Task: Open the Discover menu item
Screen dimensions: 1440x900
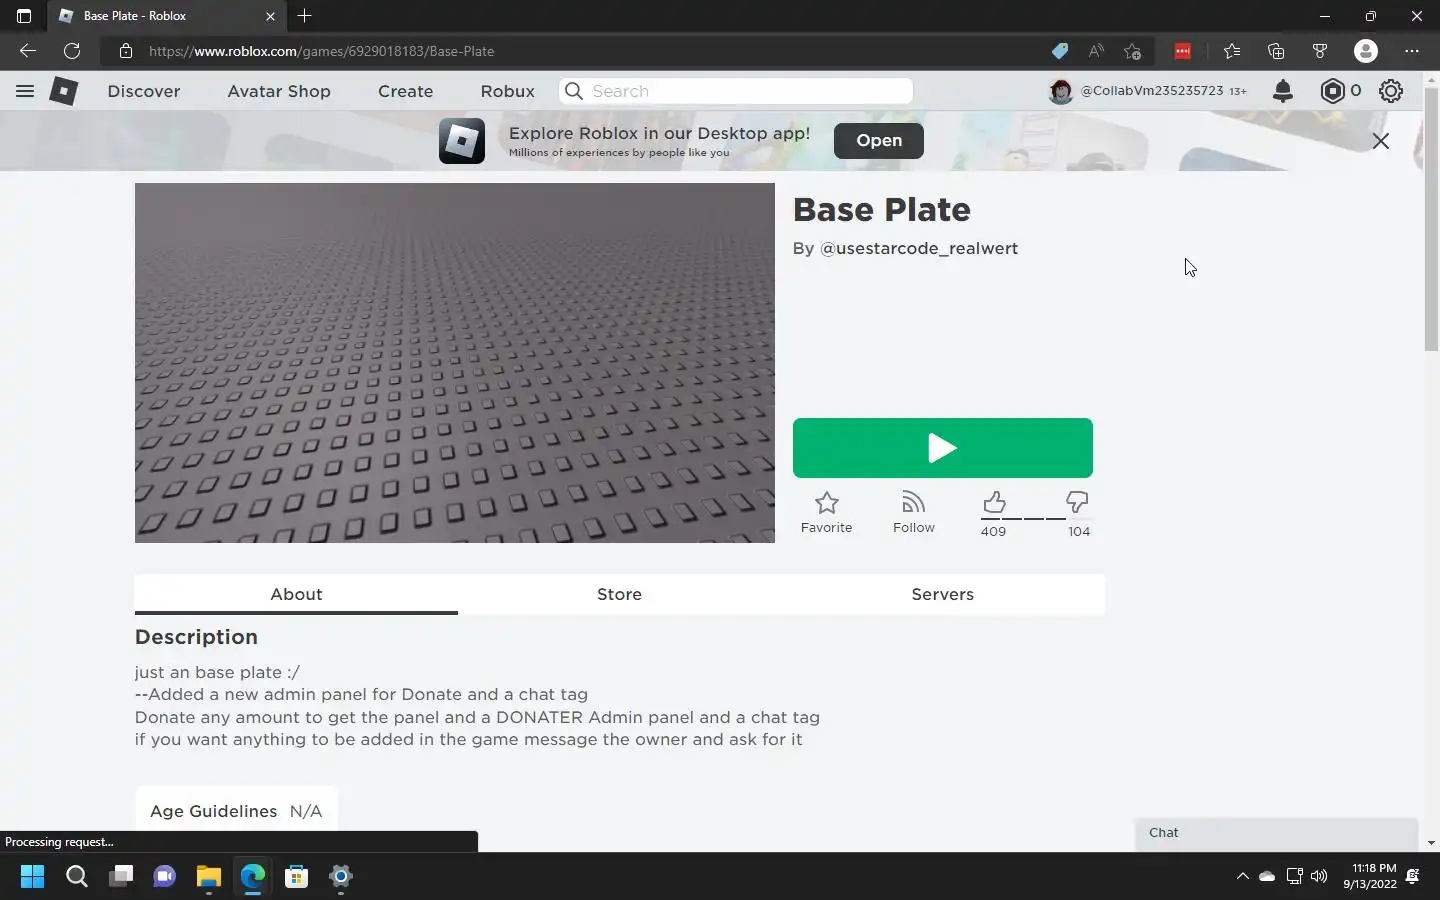Action: point(144,91)
